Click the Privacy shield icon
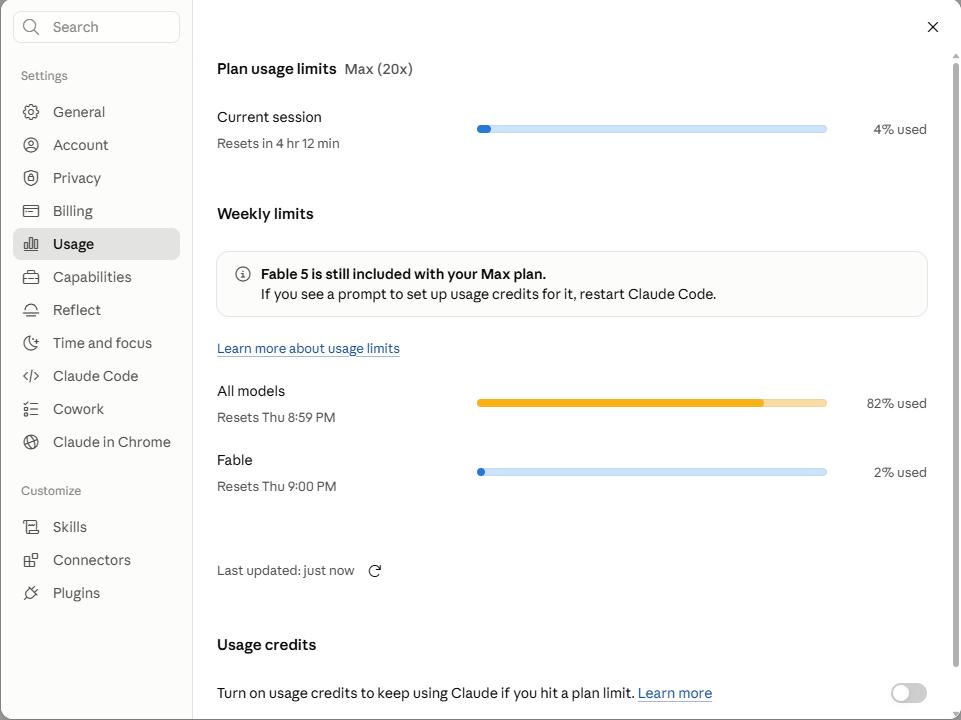The image size is (961, 720). [31, 178]
